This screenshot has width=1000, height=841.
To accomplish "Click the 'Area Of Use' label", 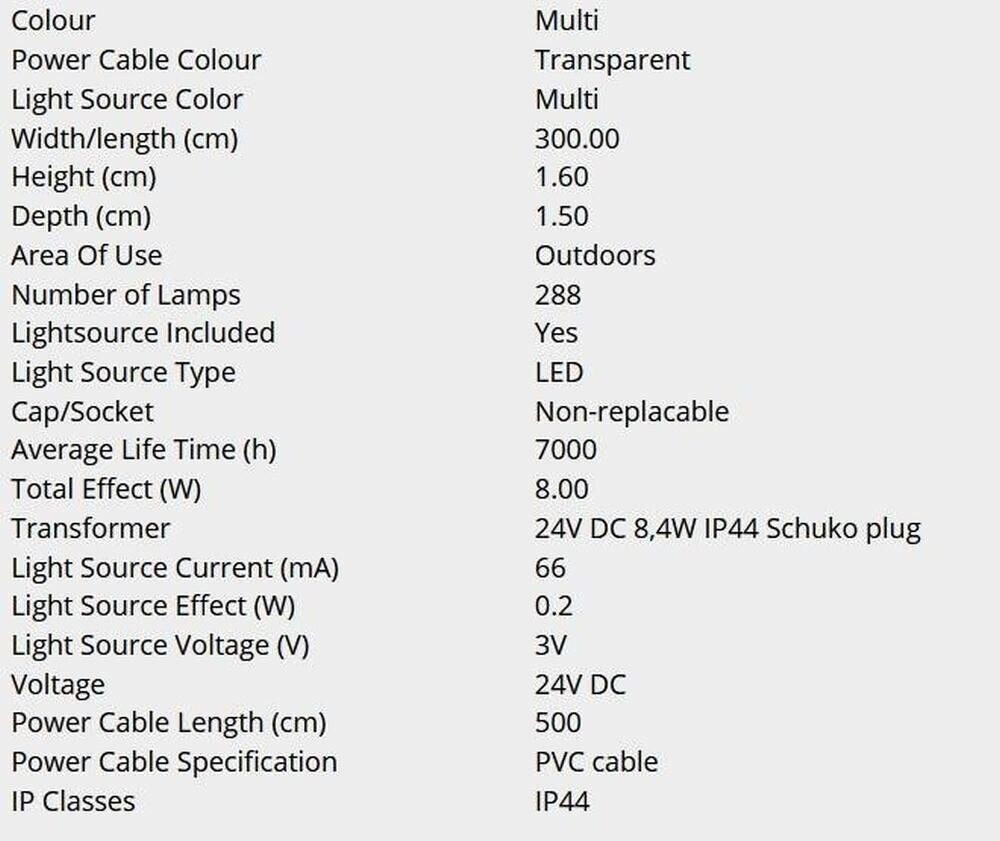I will tap(86, 255).
